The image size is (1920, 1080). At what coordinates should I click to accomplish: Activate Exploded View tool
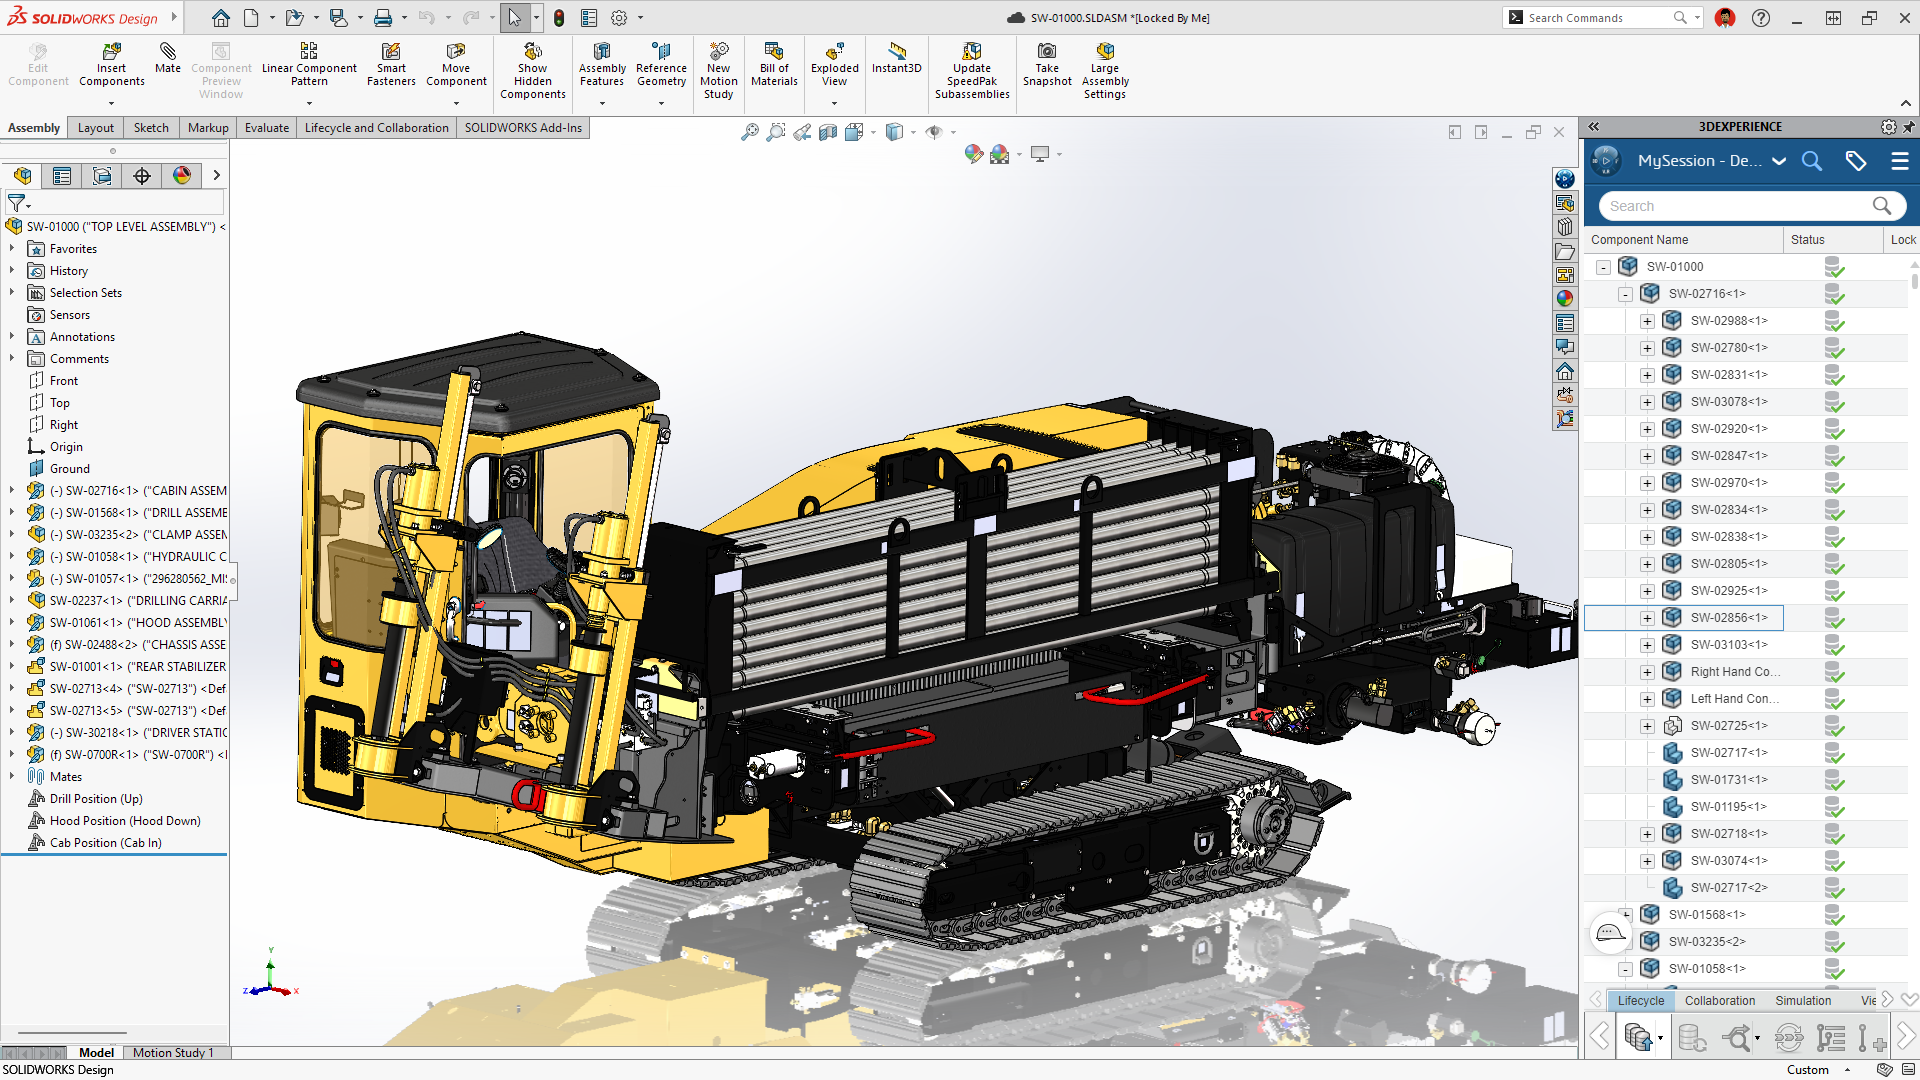pos(834,65)
